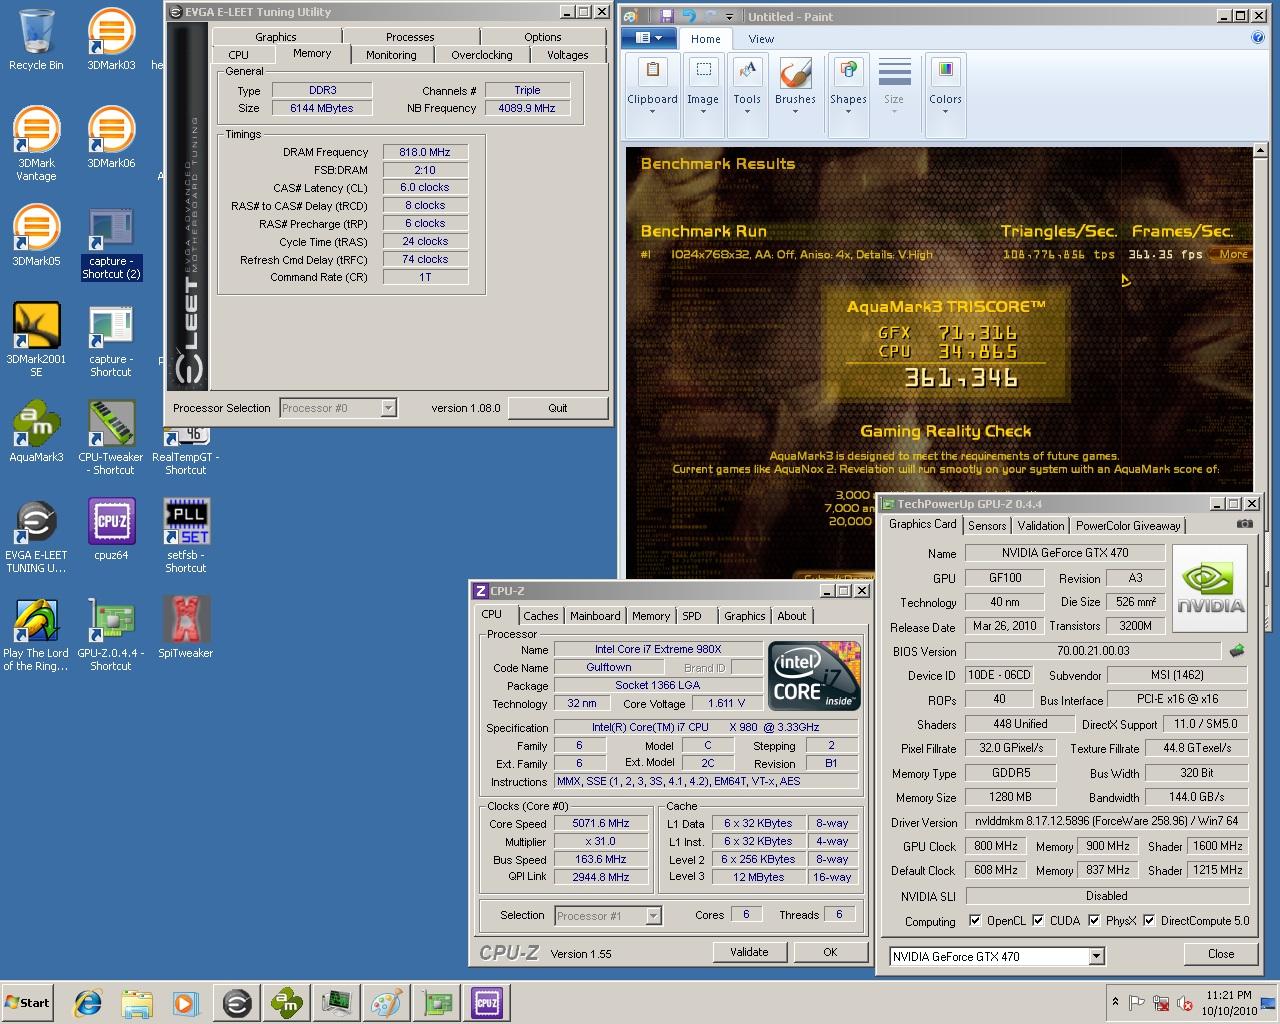Select the 3DMark Vantage desktop icon

36,144
